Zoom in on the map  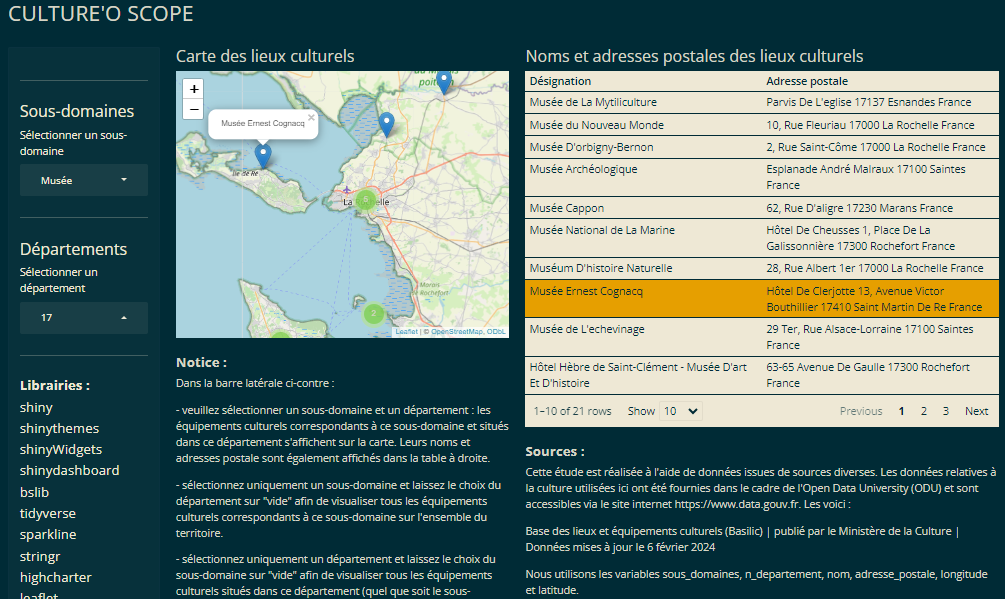point(194,88)
